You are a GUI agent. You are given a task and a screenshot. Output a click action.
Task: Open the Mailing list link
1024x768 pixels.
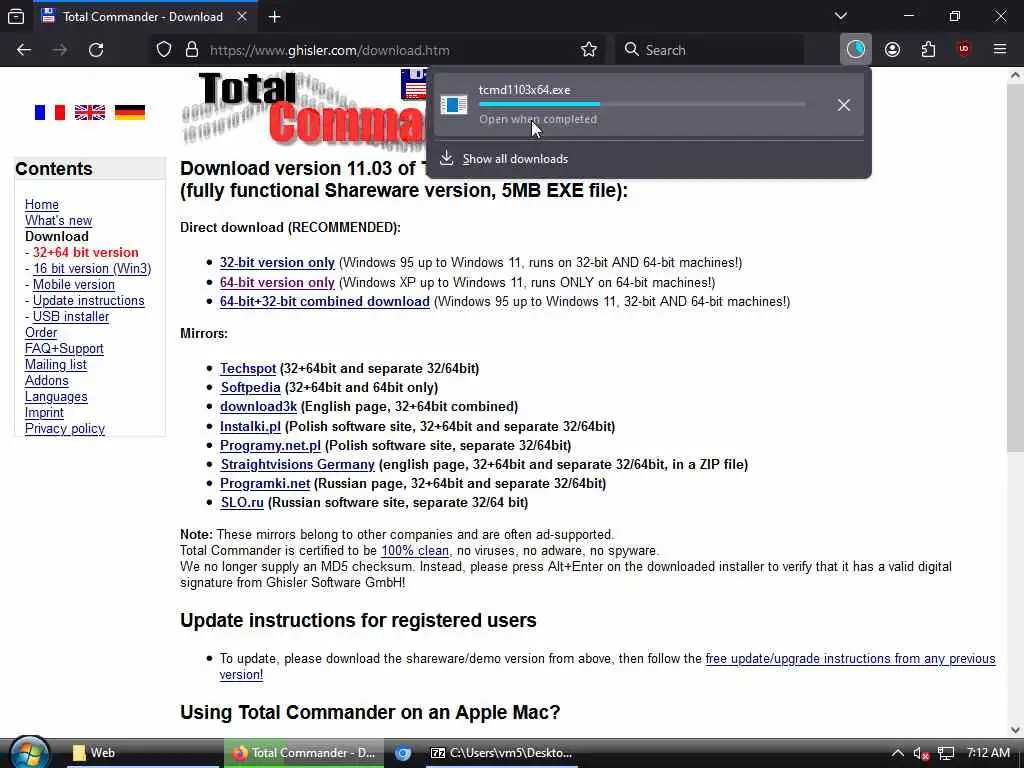[x=56, y=364]
